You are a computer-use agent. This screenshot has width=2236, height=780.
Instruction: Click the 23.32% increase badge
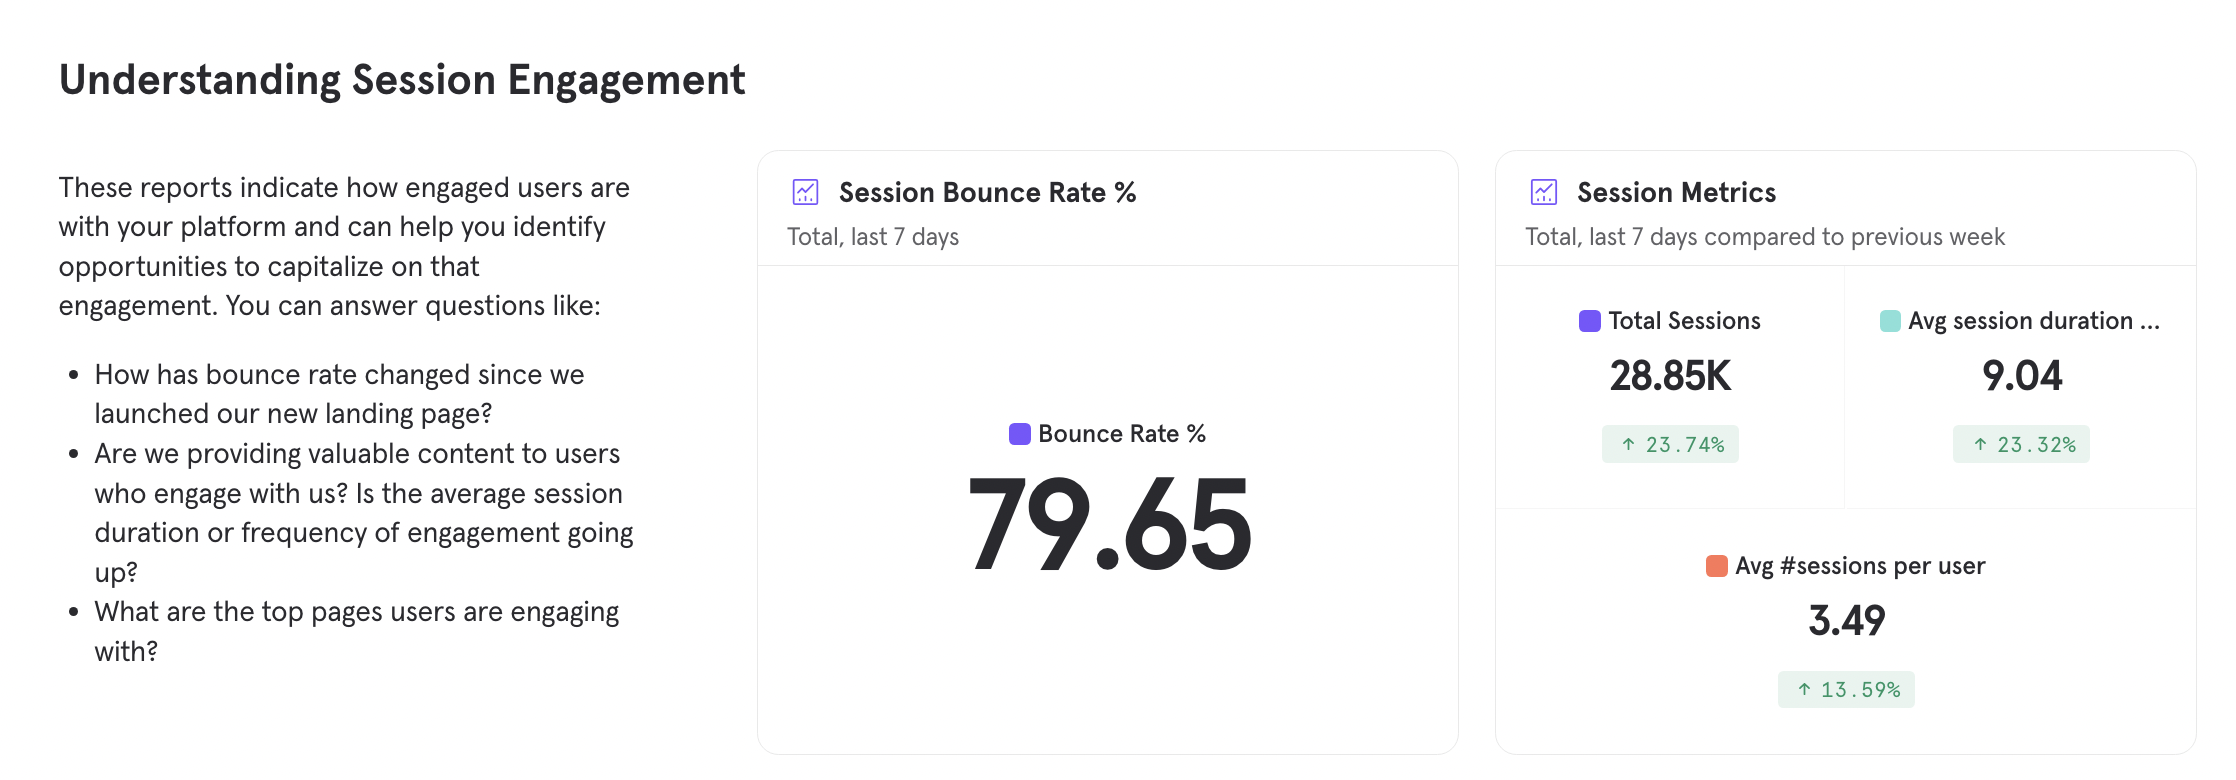click(x=2021, y=444)
